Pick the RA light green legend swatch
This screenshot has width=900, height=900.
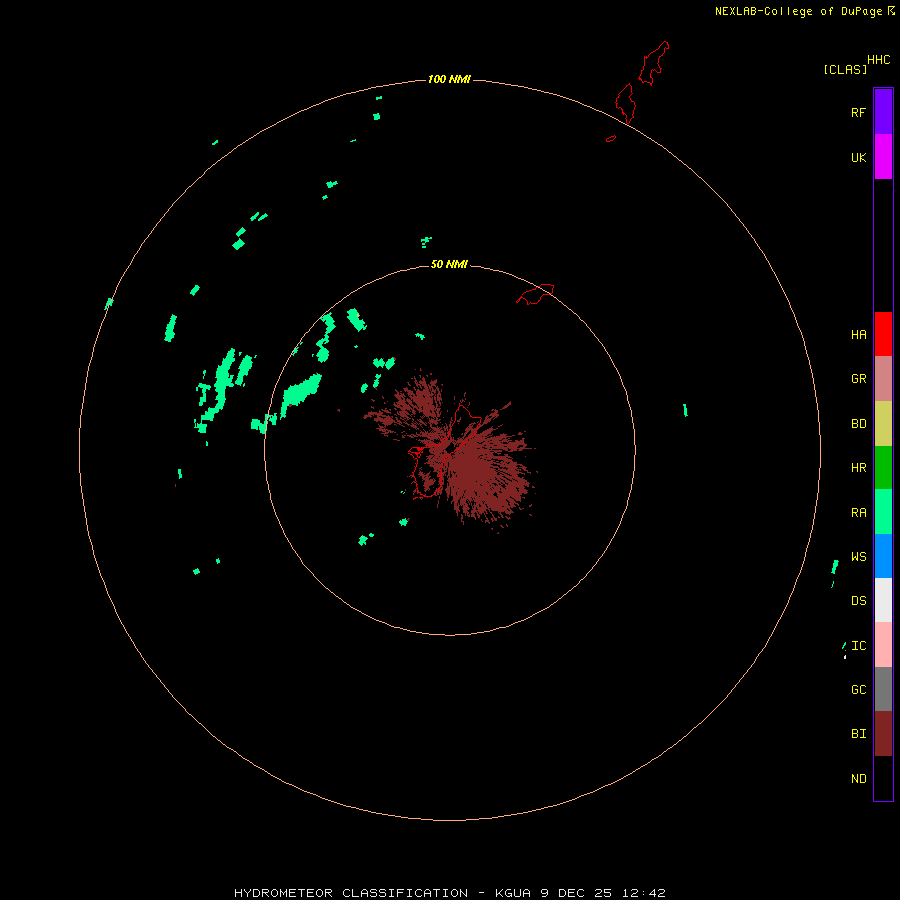point(883,511)
